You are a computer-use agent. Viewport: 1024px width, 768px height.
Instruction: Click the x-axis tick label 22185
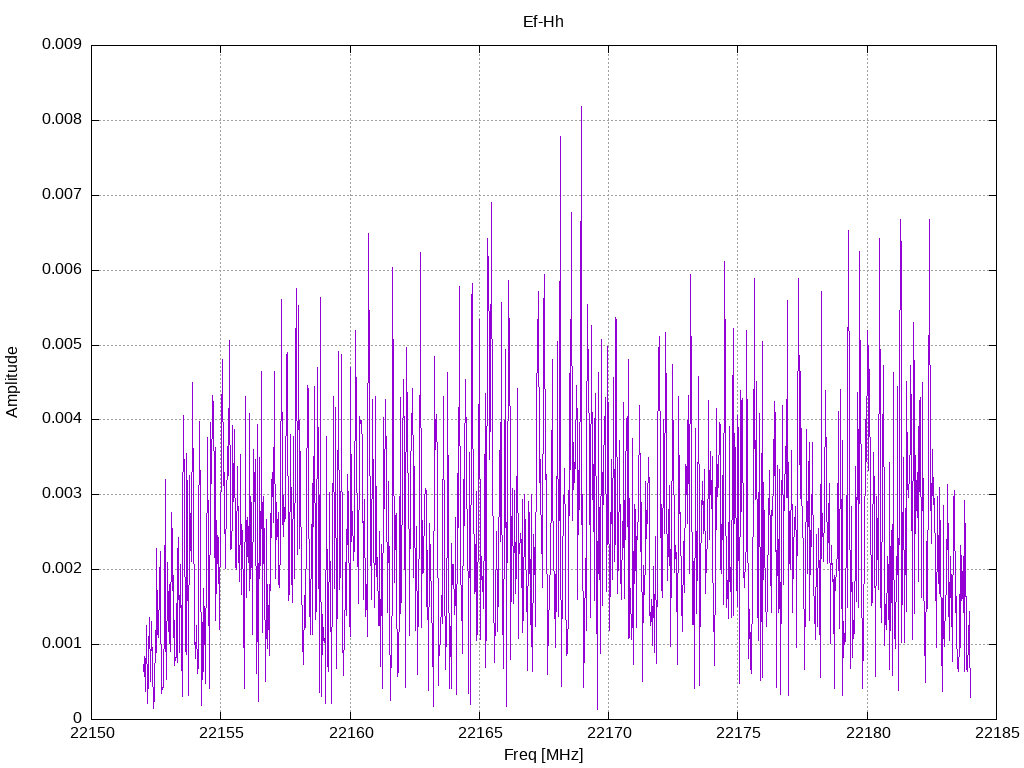(997, 733)
